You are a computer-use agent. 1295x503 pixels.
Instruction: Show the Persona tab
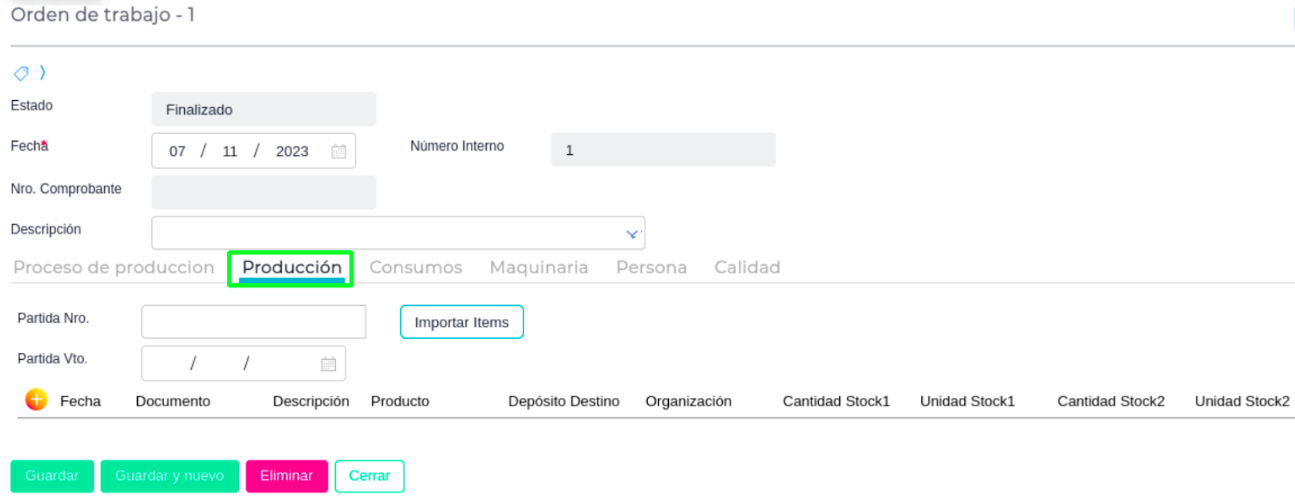[651, 268]
